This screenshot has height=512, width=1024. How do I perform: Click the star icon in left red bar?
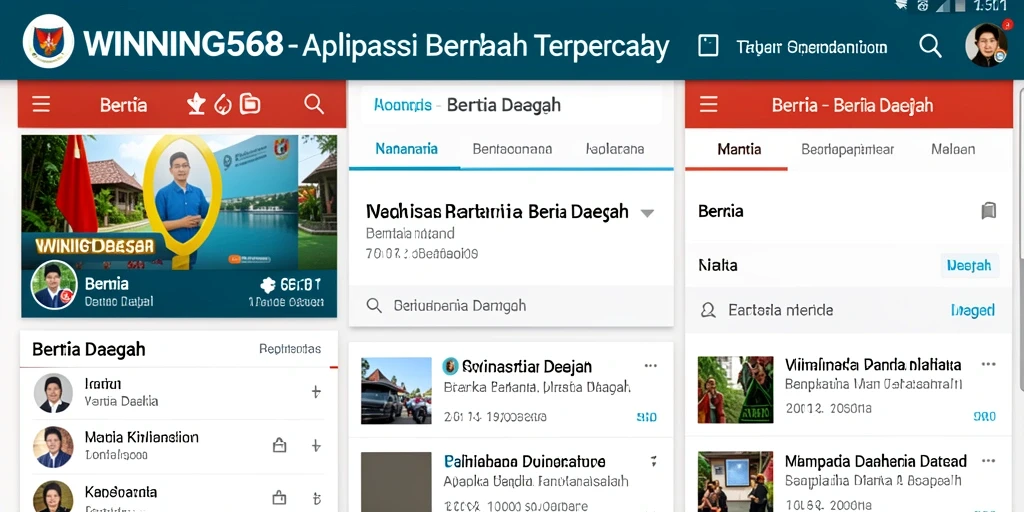click(196, 104)
